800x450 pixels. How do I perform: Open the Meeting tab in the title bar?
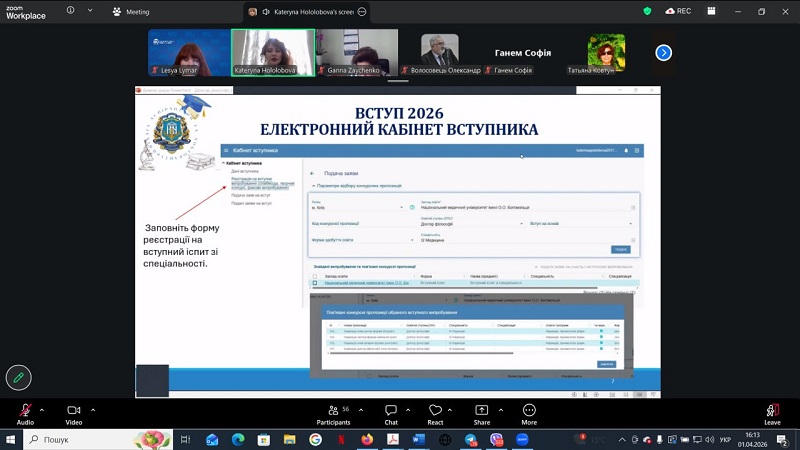(x=130, y=12)
